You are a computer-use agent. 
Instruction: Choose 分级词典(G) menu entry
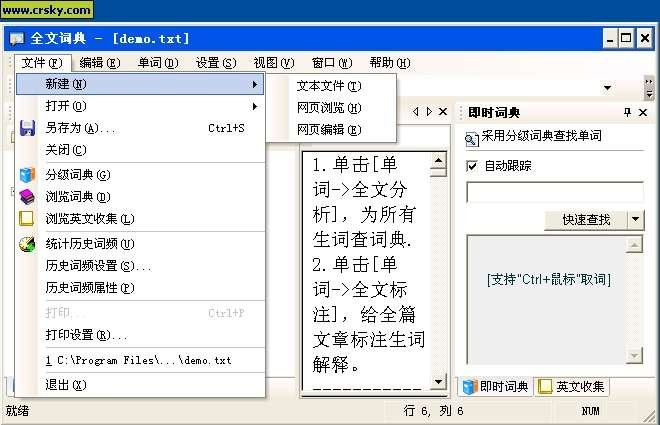point(140,175)
